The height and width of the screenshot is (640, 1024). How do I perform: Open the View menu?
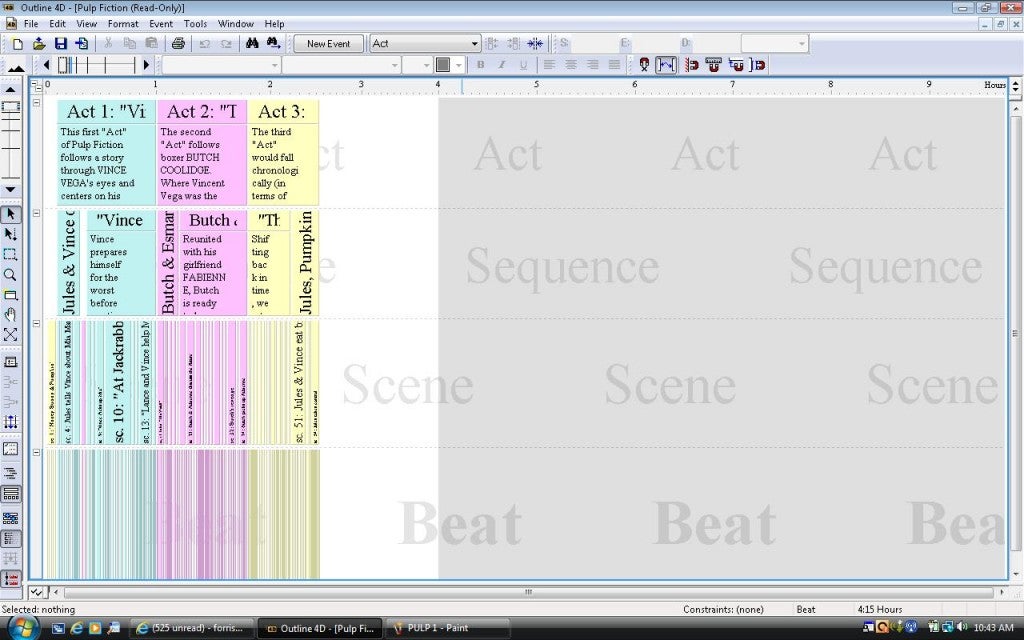click(x=86, y=24)
